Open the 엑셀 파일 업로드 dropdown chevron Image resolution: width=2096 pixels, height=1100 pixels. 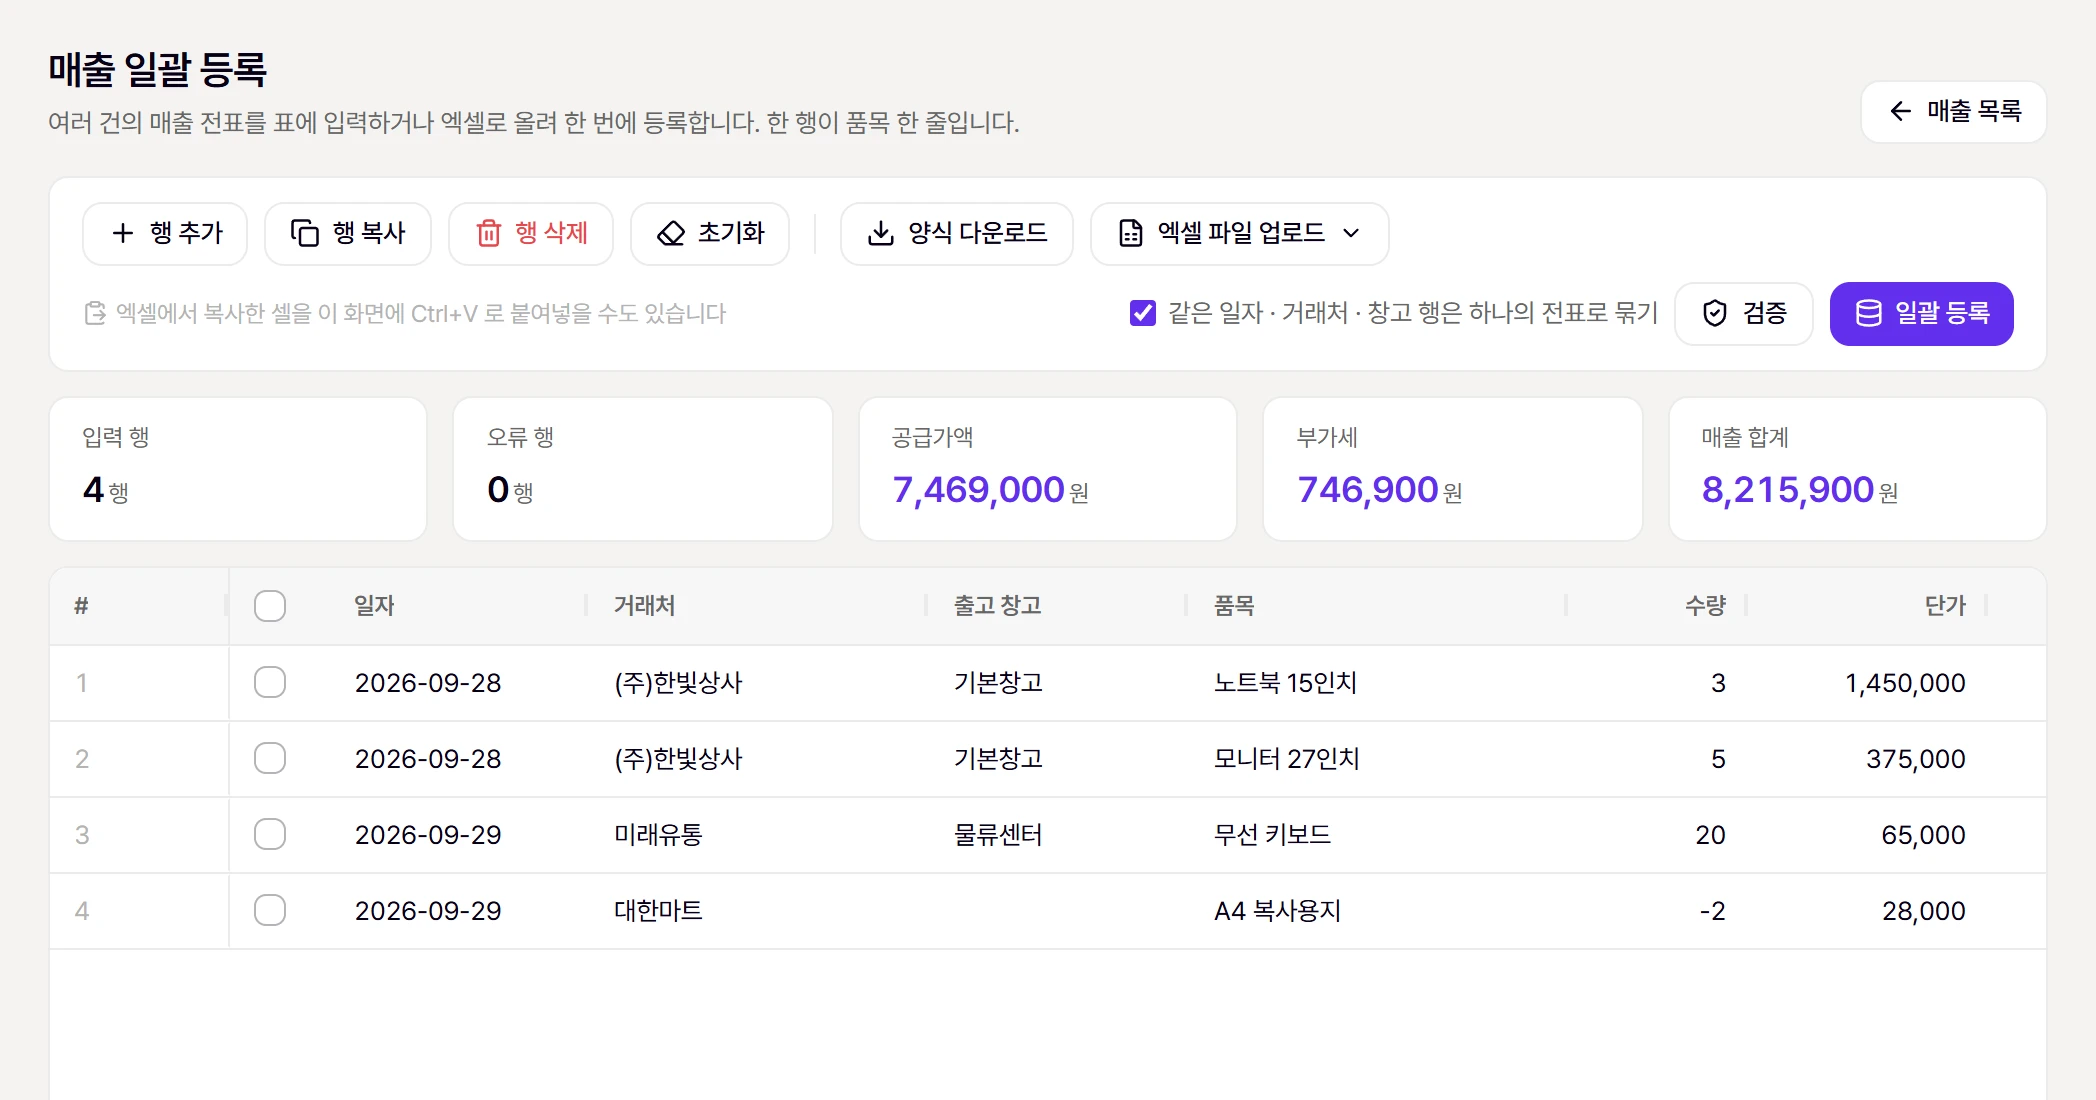point(1352,233)
